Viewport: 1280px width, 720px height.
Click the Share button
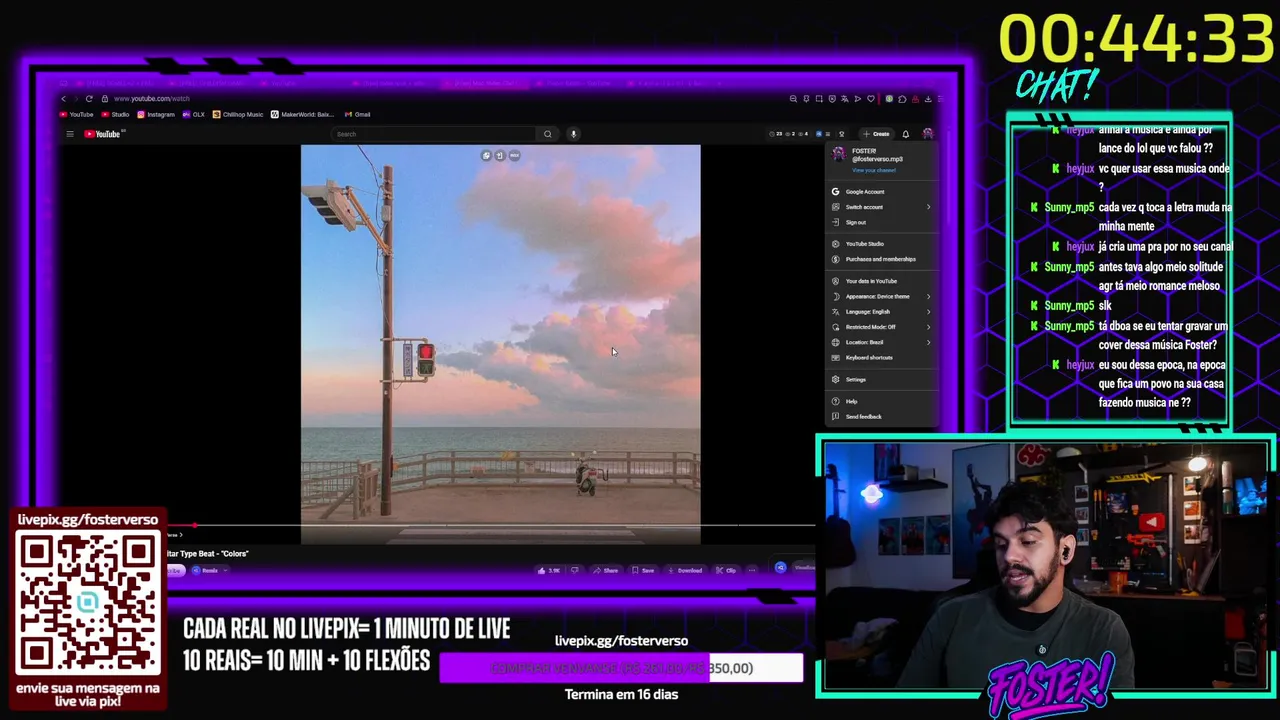pyautogui.click(x=605, y=570)
